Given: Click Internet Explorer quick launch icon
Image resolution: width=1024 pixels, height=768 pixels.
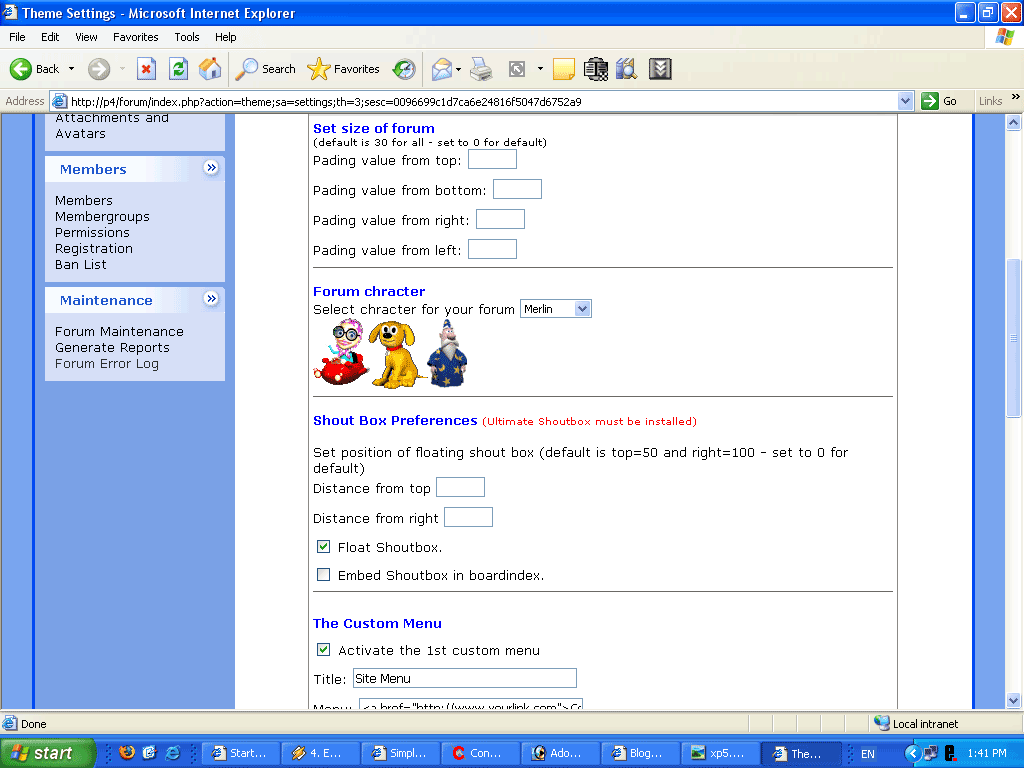Looking at the screenshot, I should tap(173, 752).
